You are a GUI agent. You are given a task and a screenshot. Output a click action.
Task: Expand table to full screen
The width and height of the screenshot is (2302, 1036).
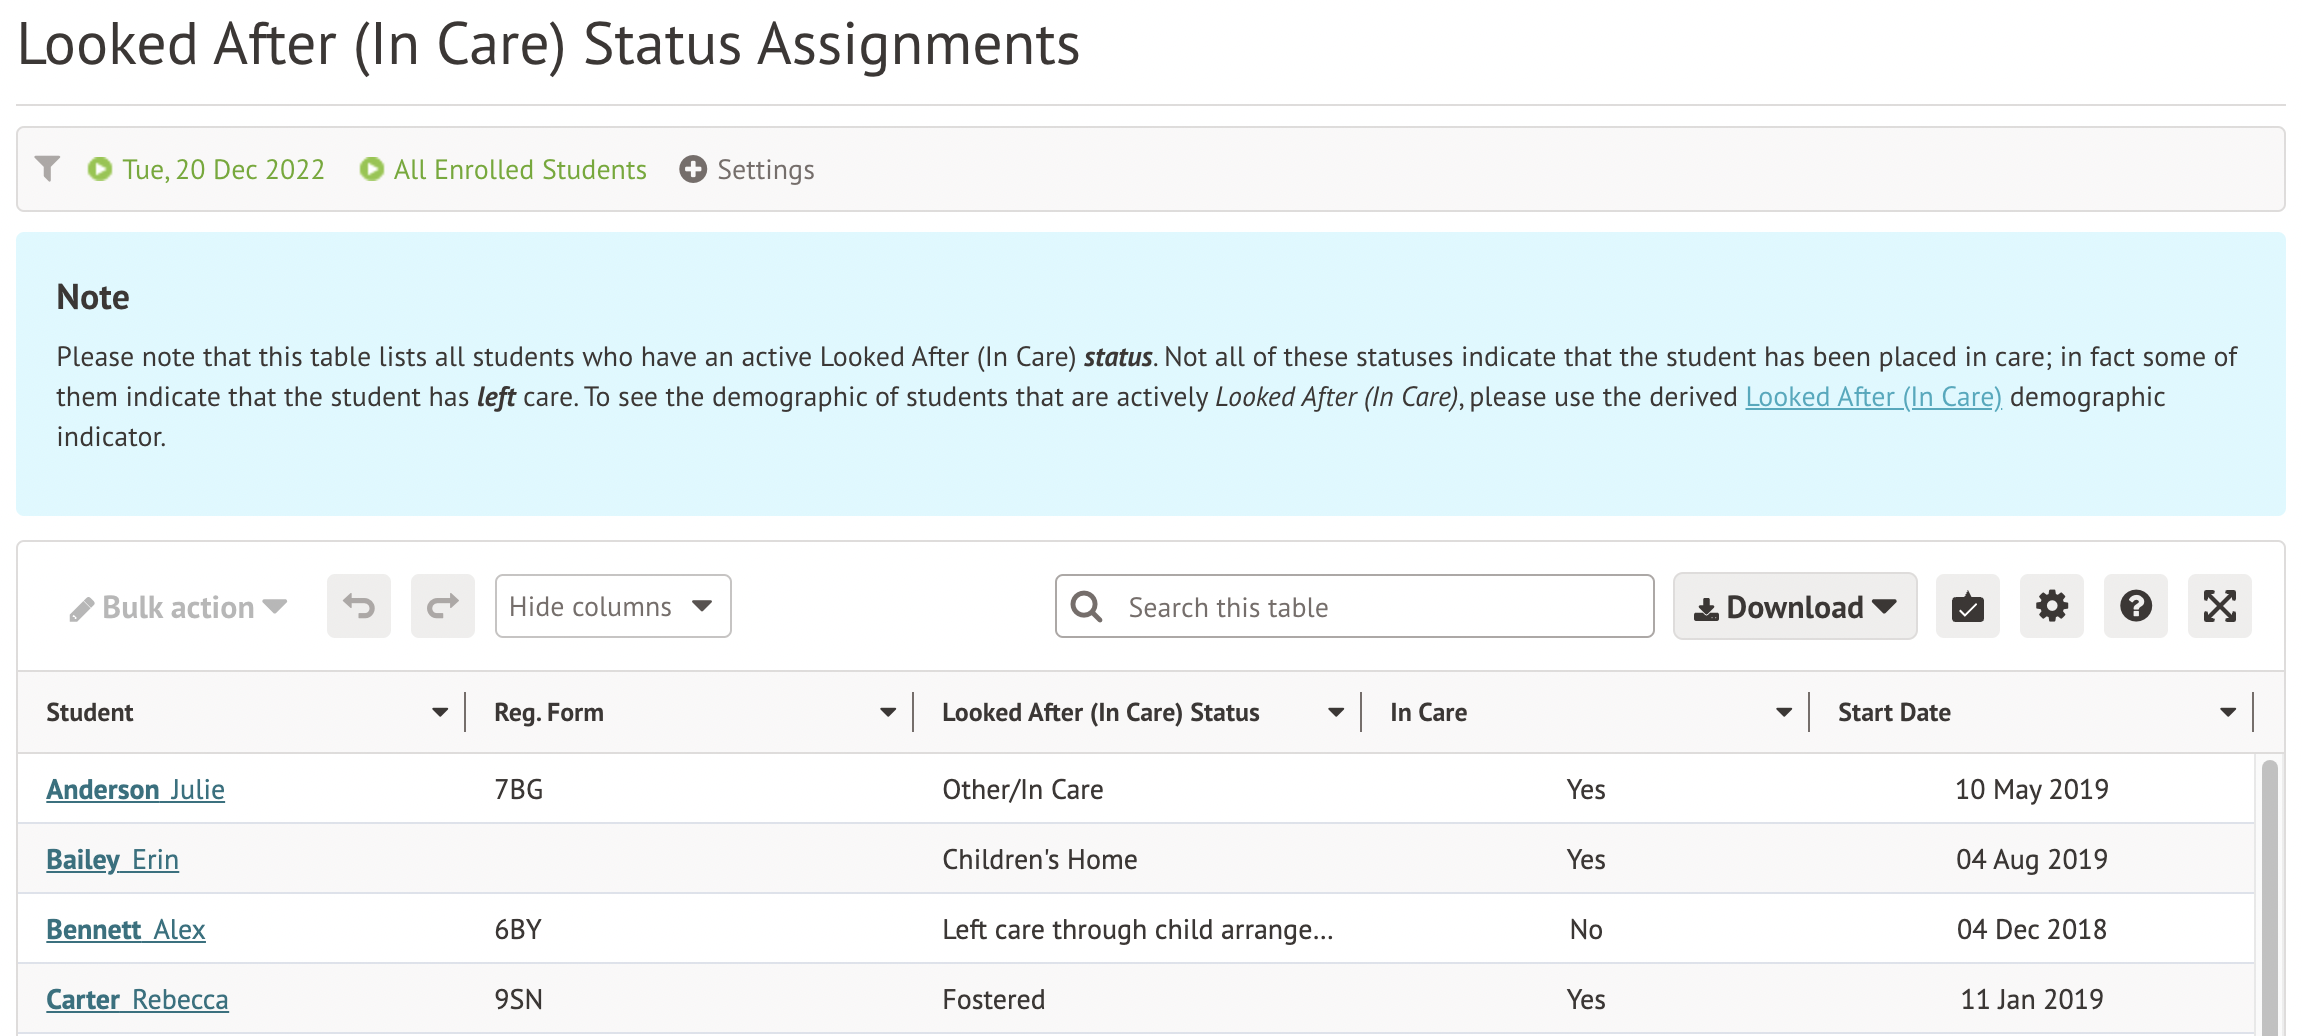coord(2219,606)
